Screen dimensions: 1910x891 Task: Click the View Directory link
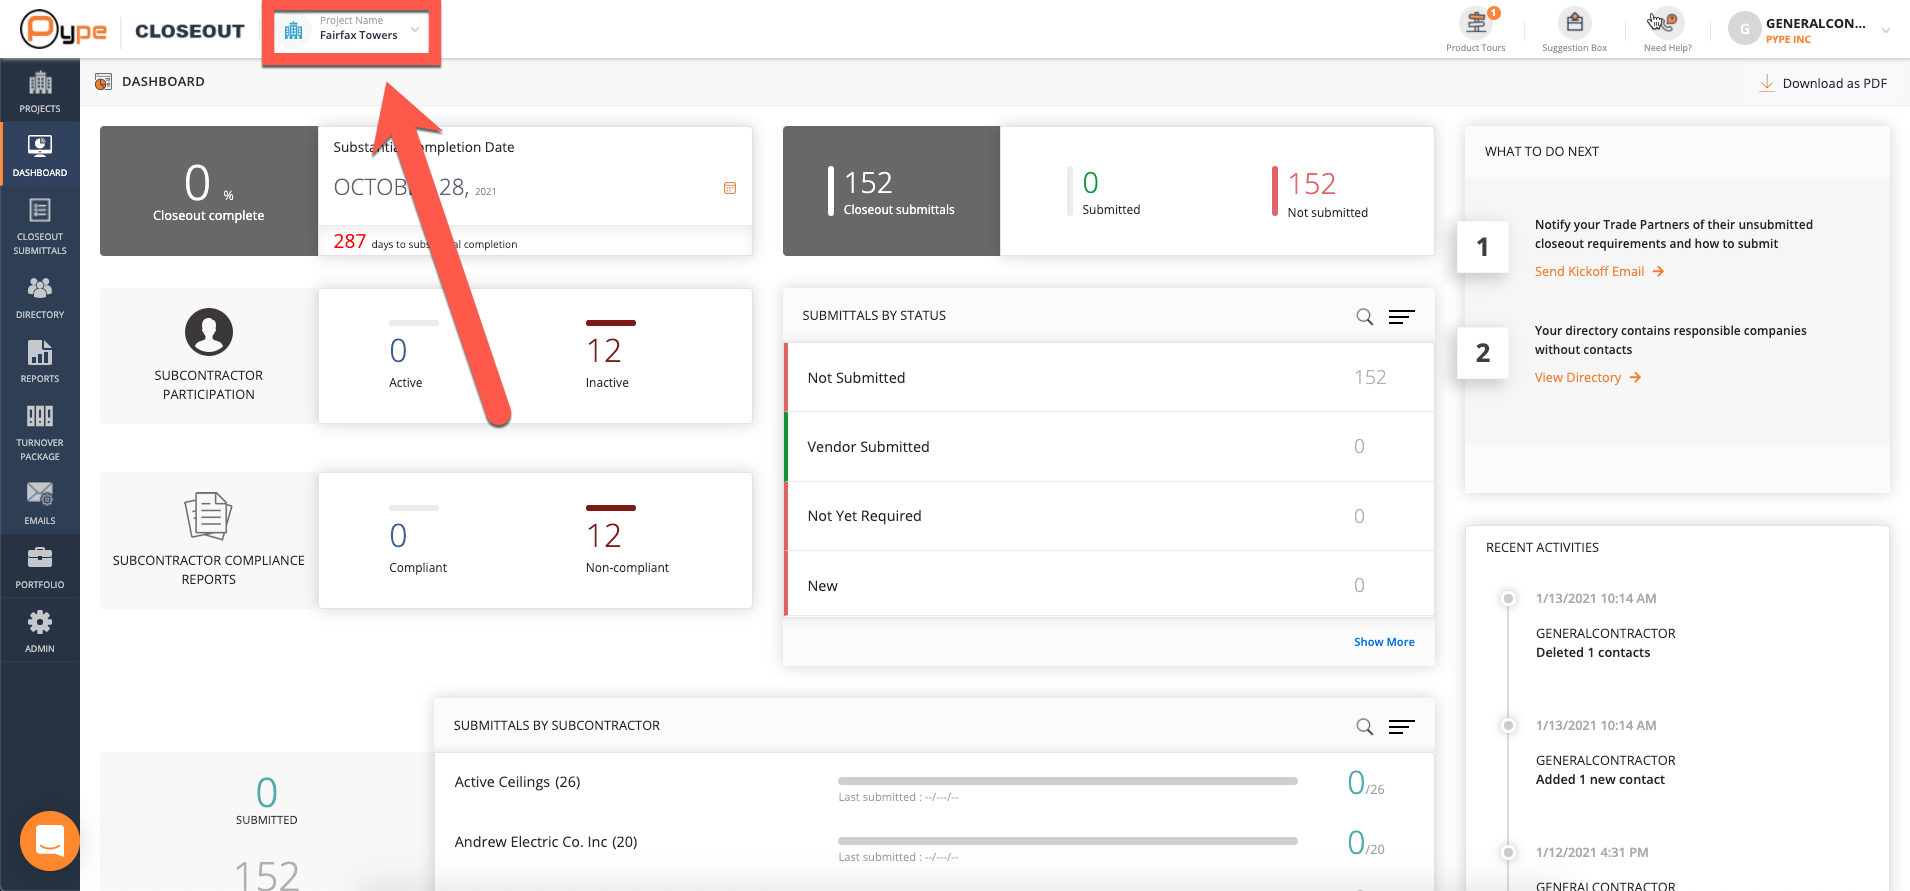pyautogui.click(x=1588, y=377)
